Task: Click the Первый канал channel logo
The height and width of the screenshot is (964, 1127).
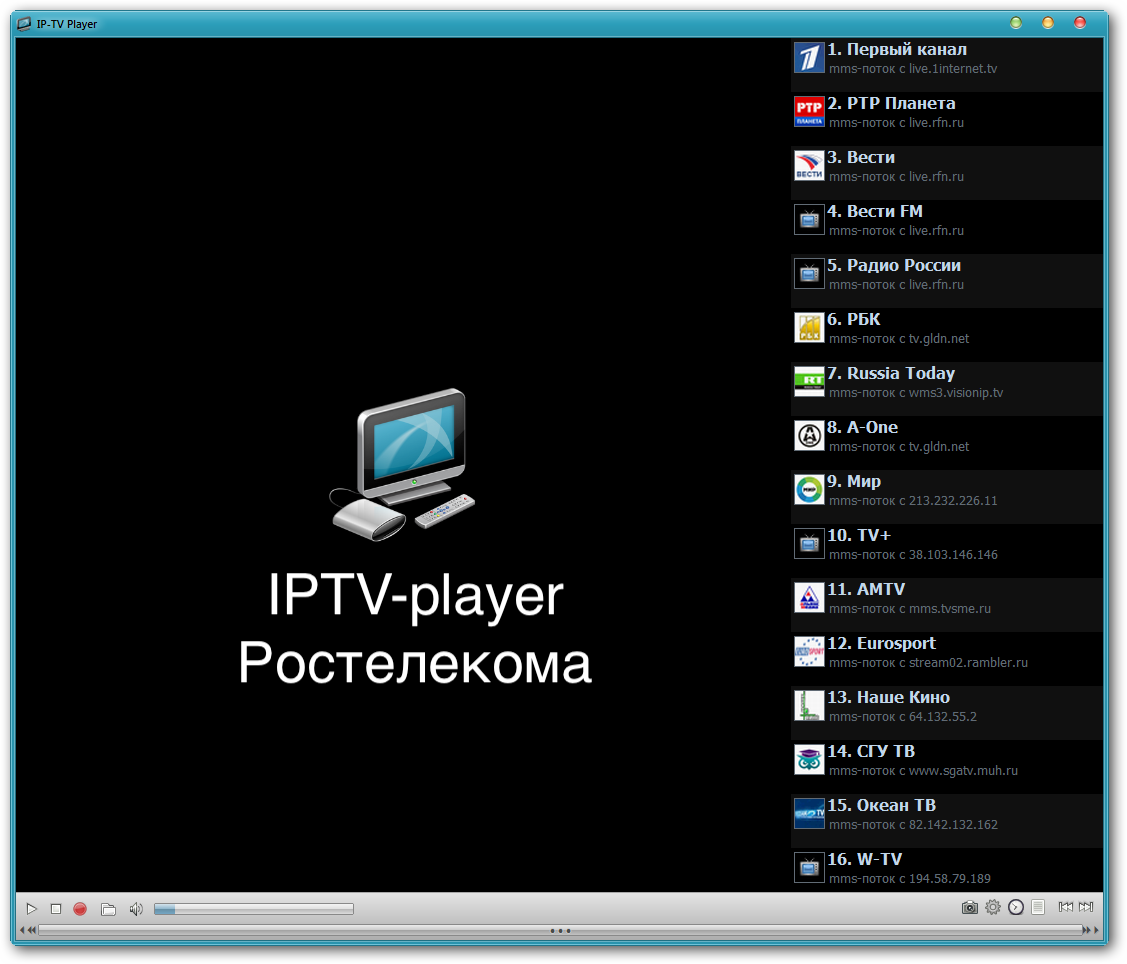Action: 809,58
